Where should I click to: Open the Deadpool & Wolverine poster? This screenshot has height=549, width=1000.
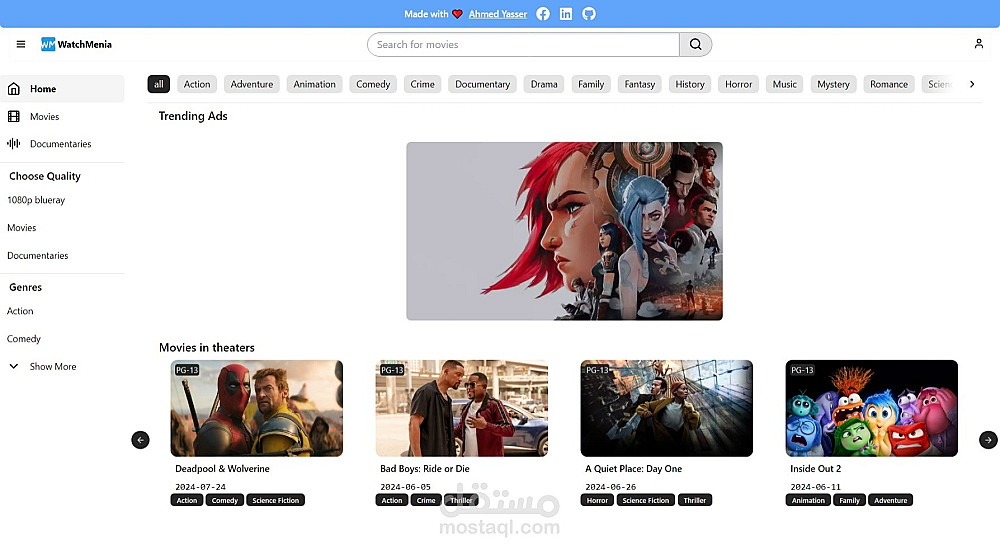(257, 408)
